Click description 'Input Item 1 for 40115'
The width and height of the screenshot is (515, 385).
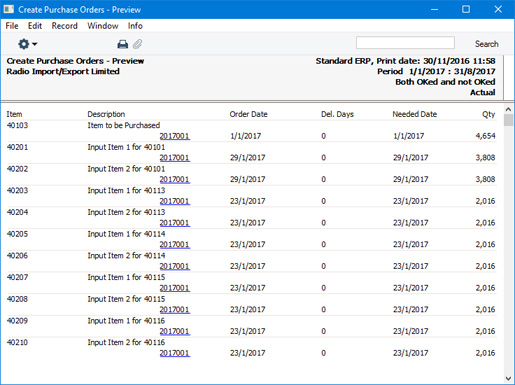[x=126, y=277]
